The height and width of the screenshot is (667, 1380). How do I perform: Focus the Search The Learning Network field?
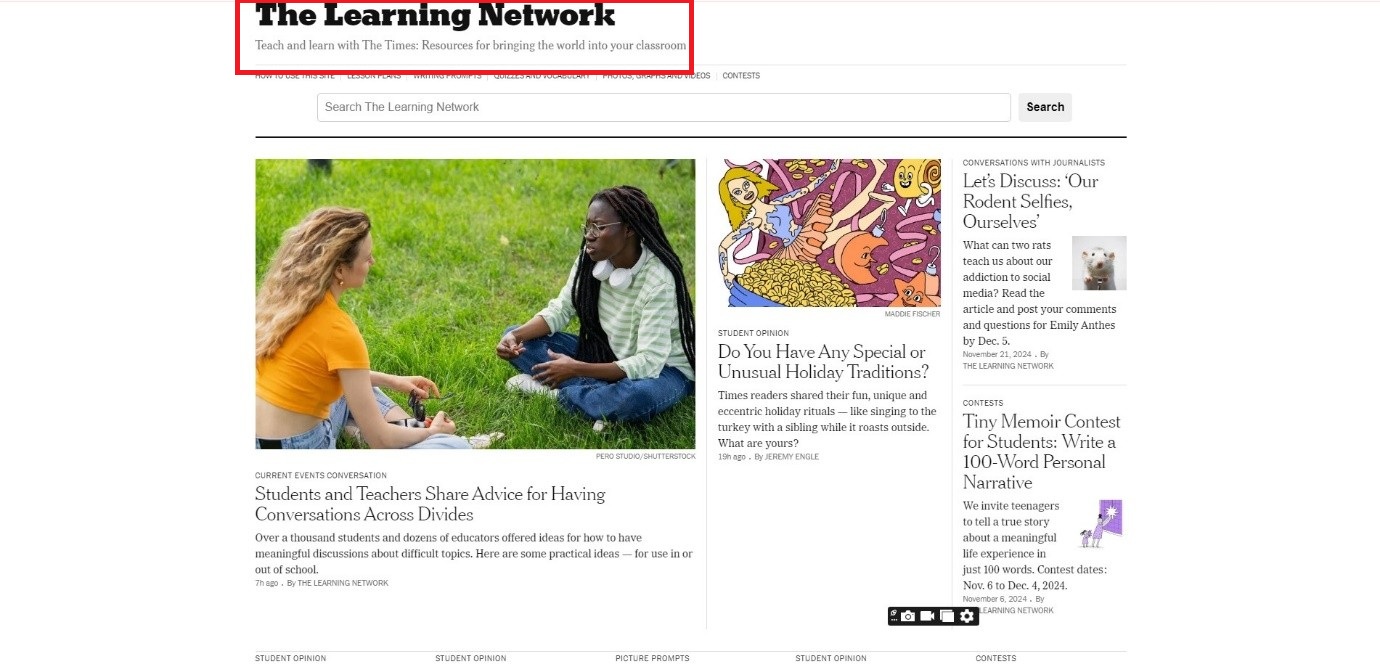(x=663, y=107)
